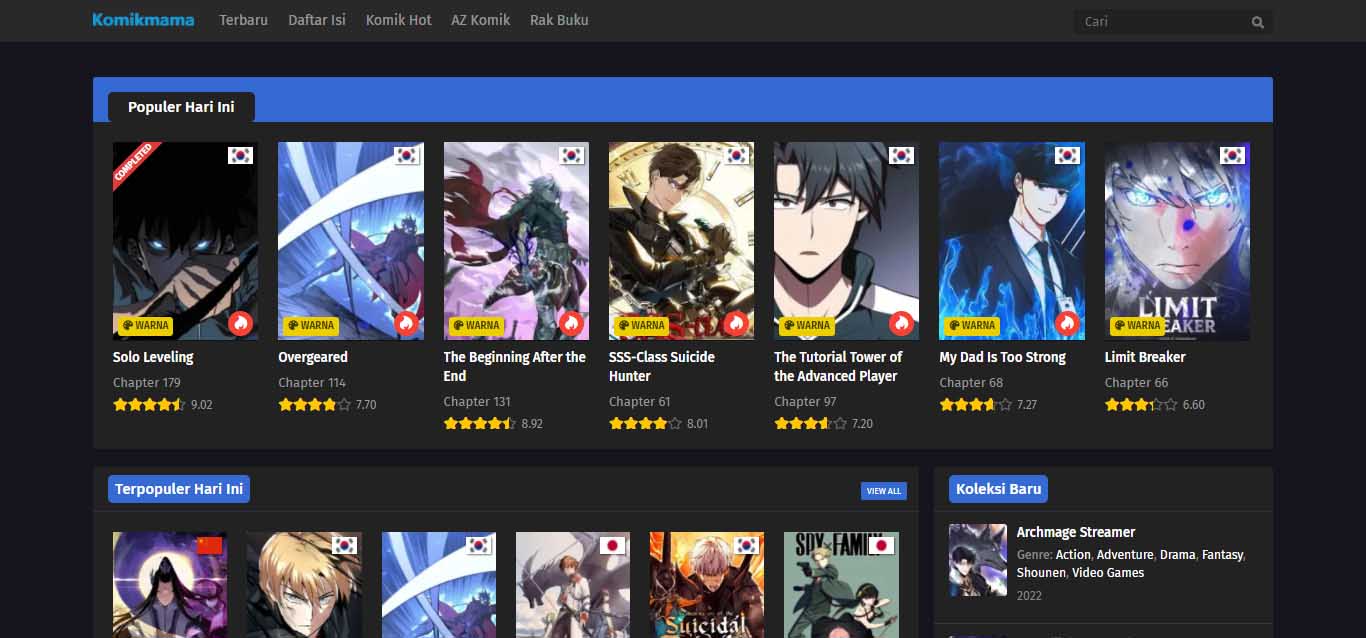Screen dimensions: 1366x638
Task: Click the fire icon on My Dad Is Too Strong
Action: pos(1066,325)
